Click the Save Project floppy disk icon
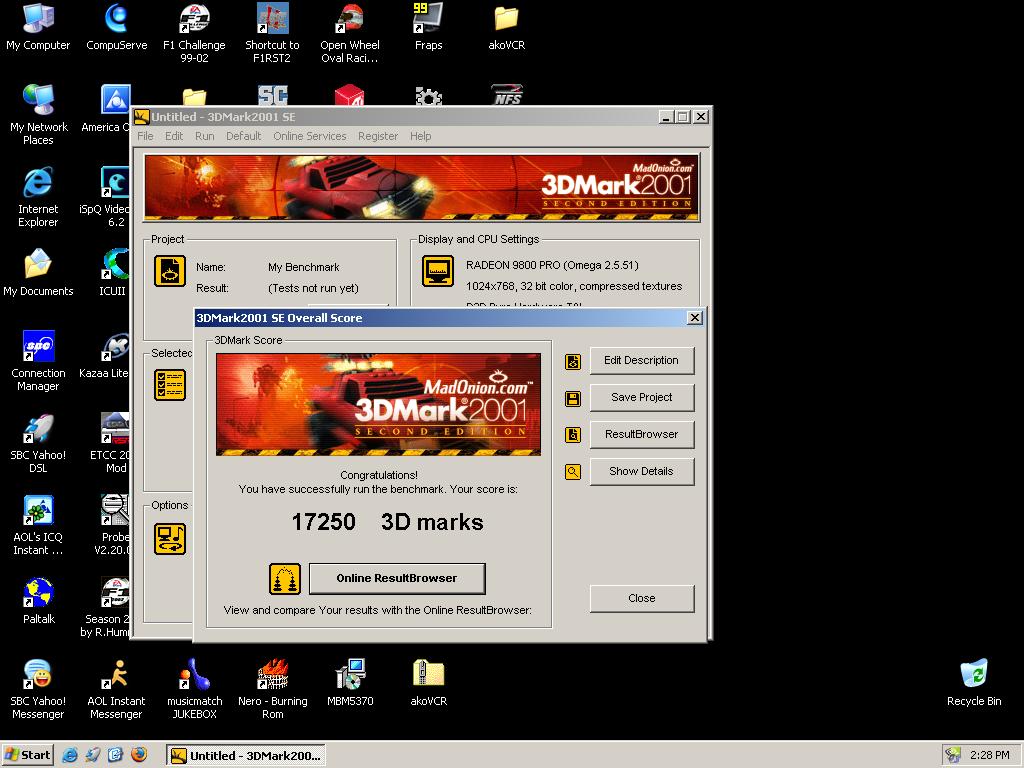 tap(573, 398)
